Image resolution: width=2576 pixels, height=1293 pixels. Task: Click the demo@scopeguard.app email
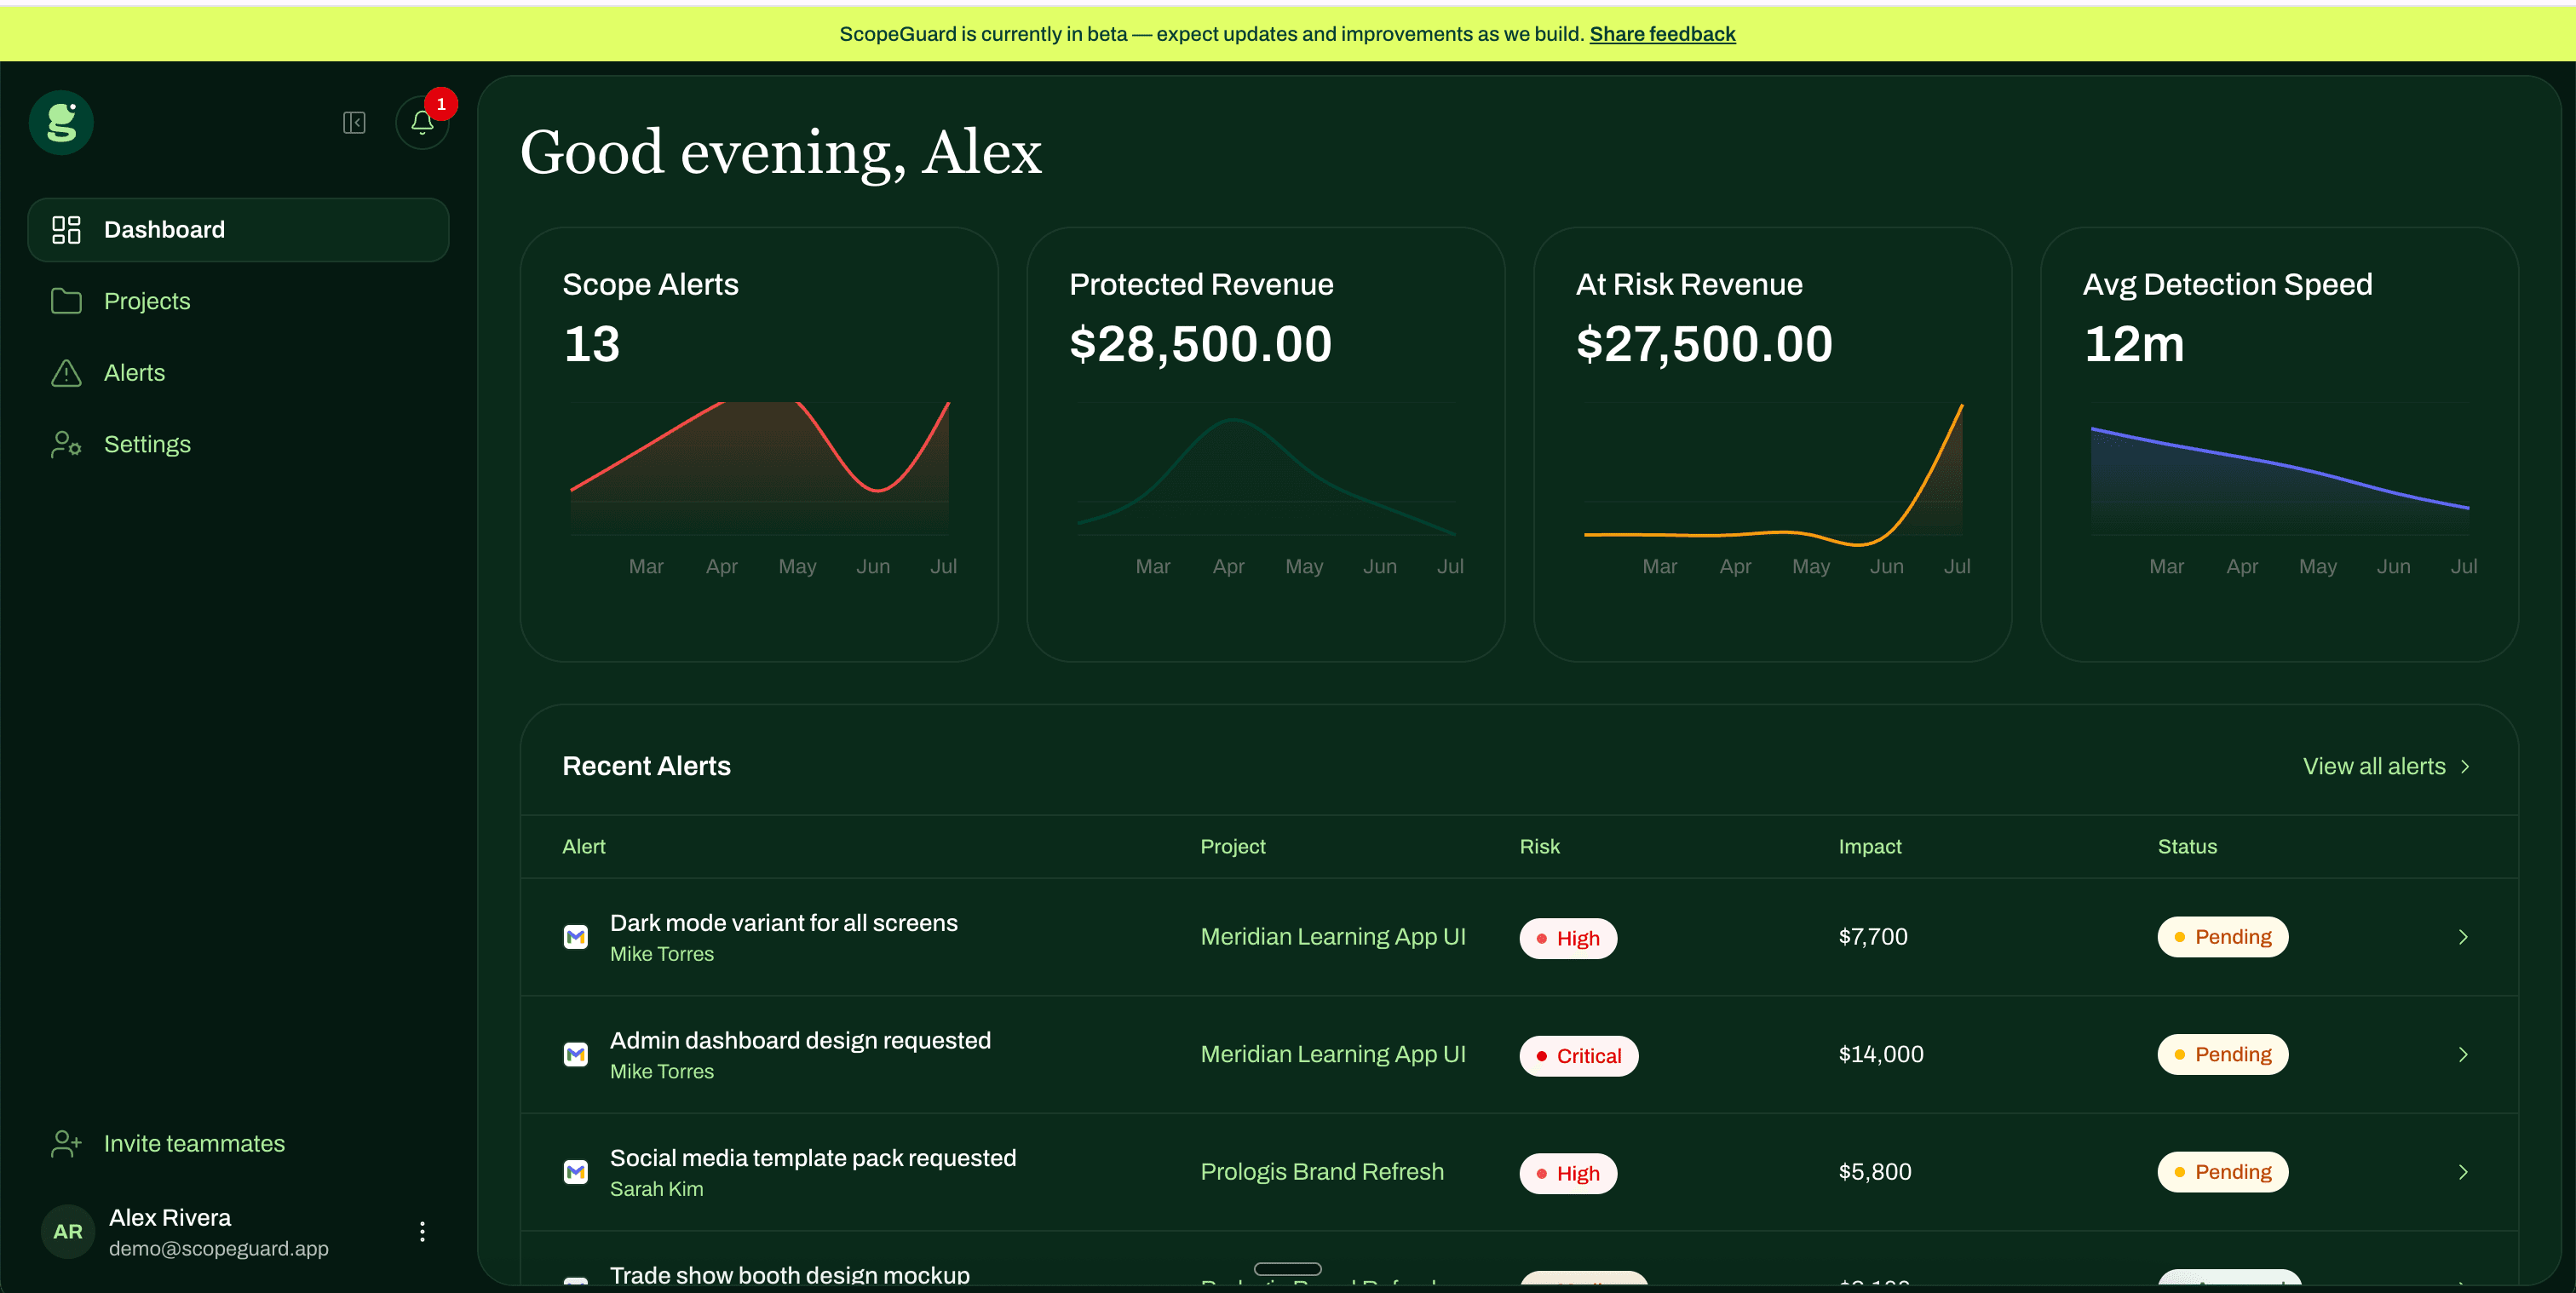pos(219,1248)
